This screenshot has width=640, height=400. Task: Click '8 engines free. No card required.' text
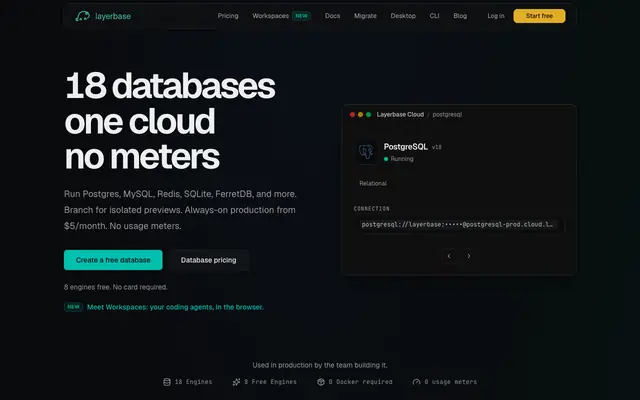point(116,287)
